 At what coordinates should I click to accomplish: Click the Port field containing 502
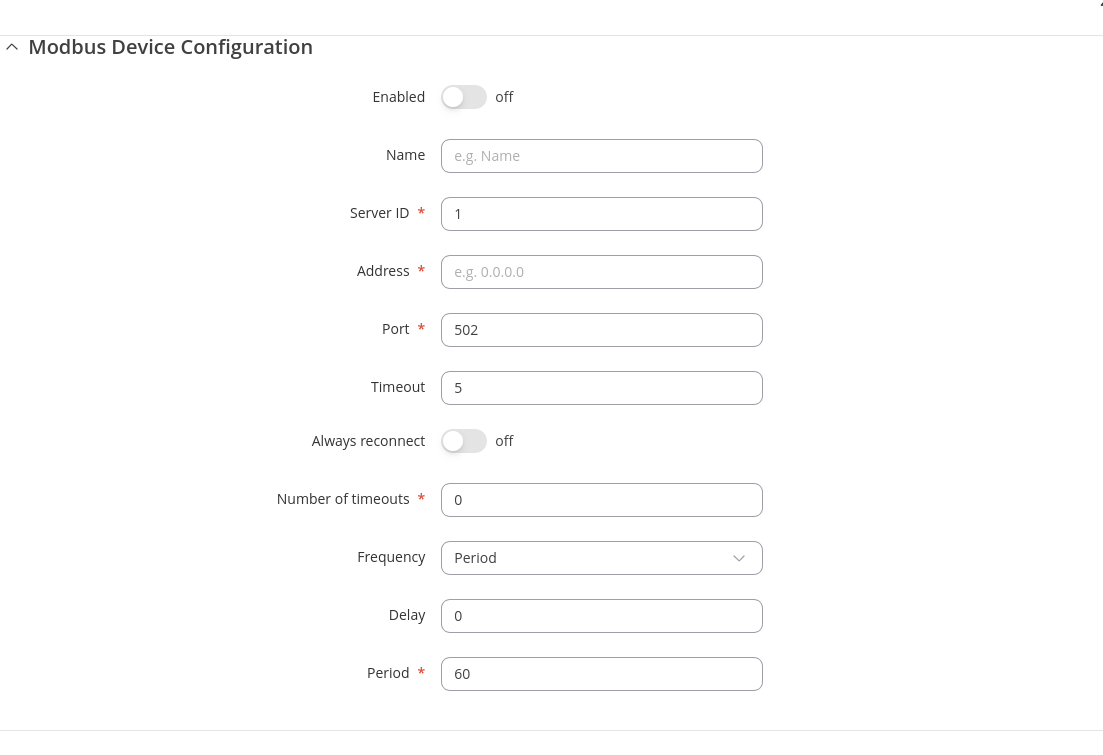coord(601,330)
